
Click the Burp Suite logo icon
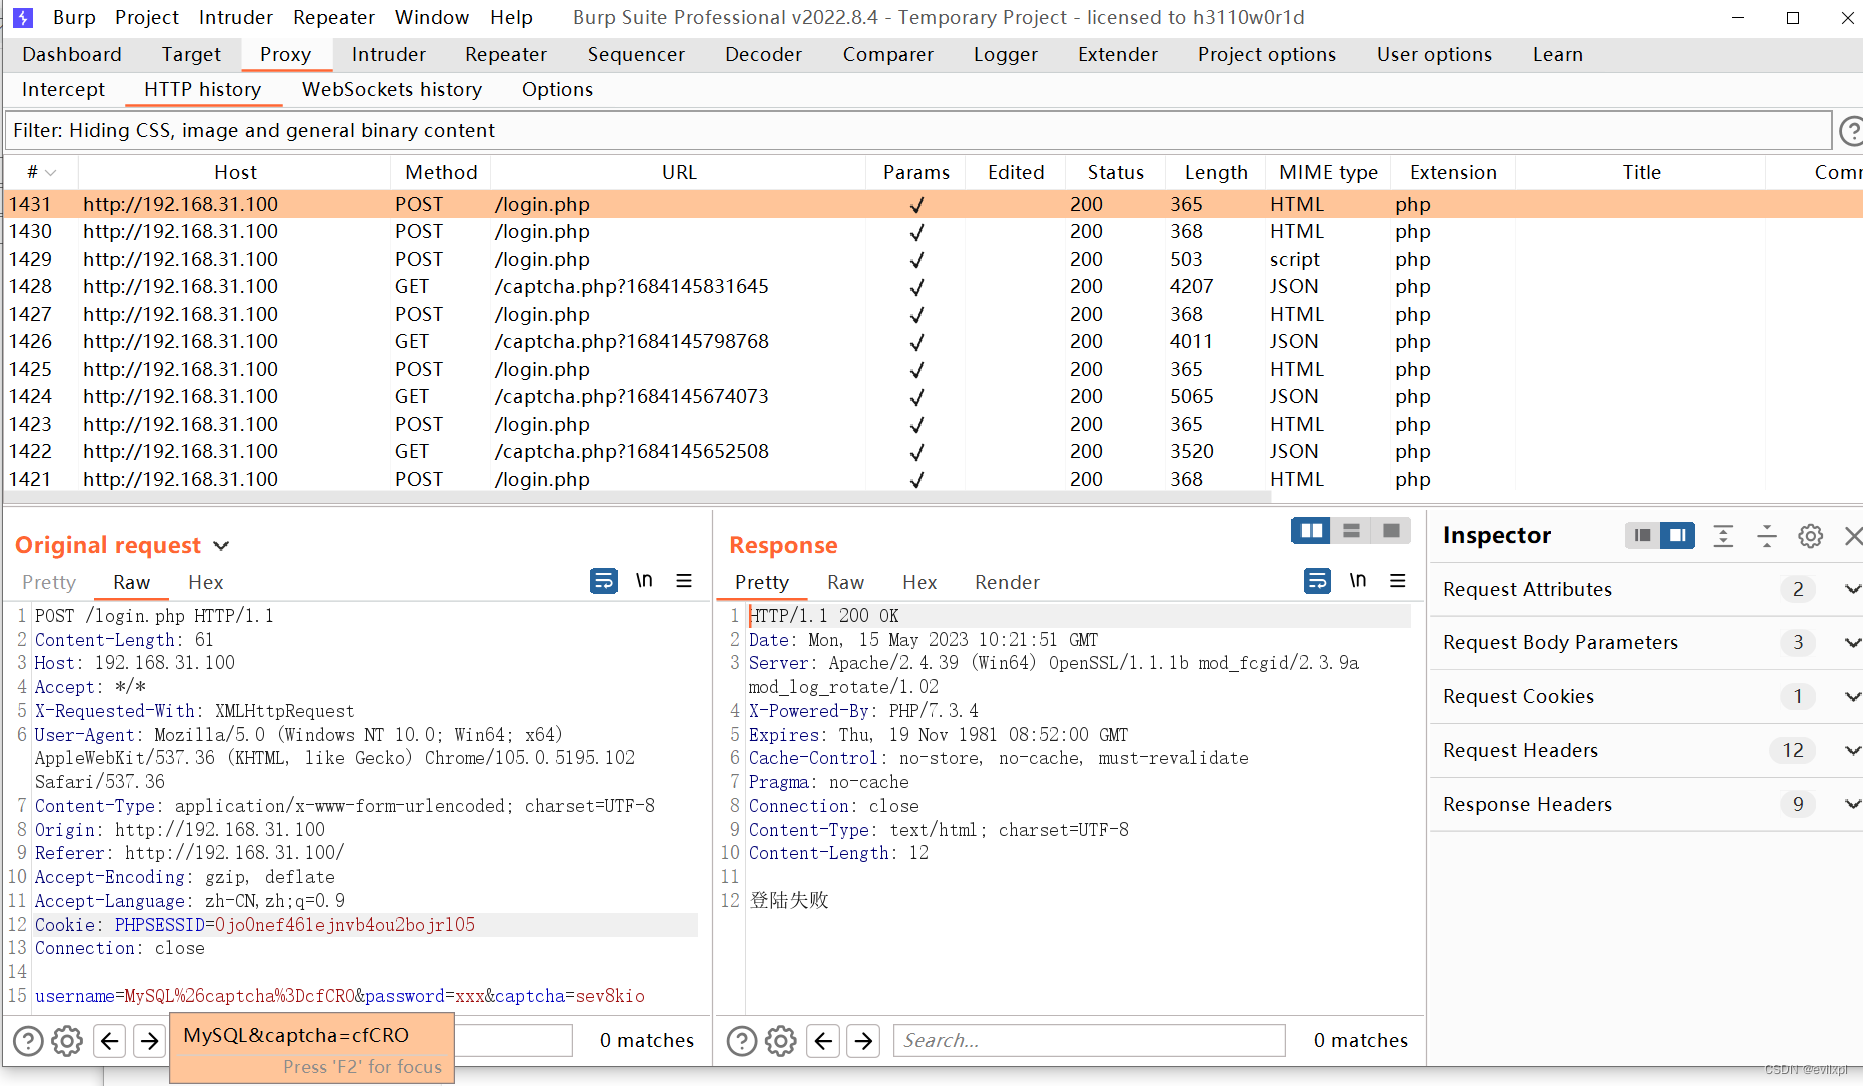[x=22, y=18]
